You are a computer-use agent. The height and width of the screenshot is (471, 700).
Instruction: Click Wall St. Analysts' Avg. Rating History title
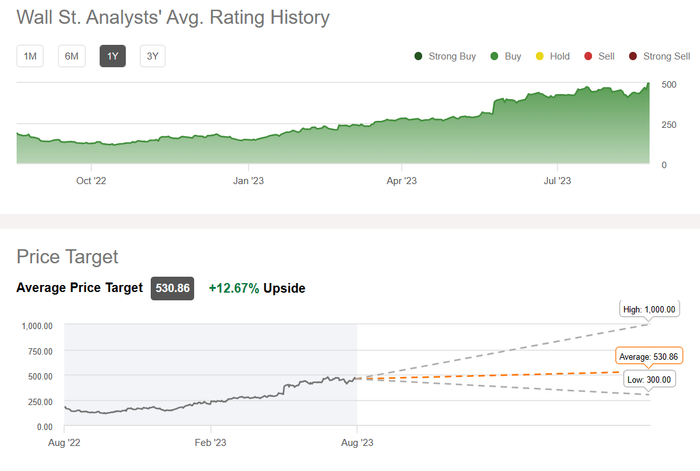click(x=173, y=17)
